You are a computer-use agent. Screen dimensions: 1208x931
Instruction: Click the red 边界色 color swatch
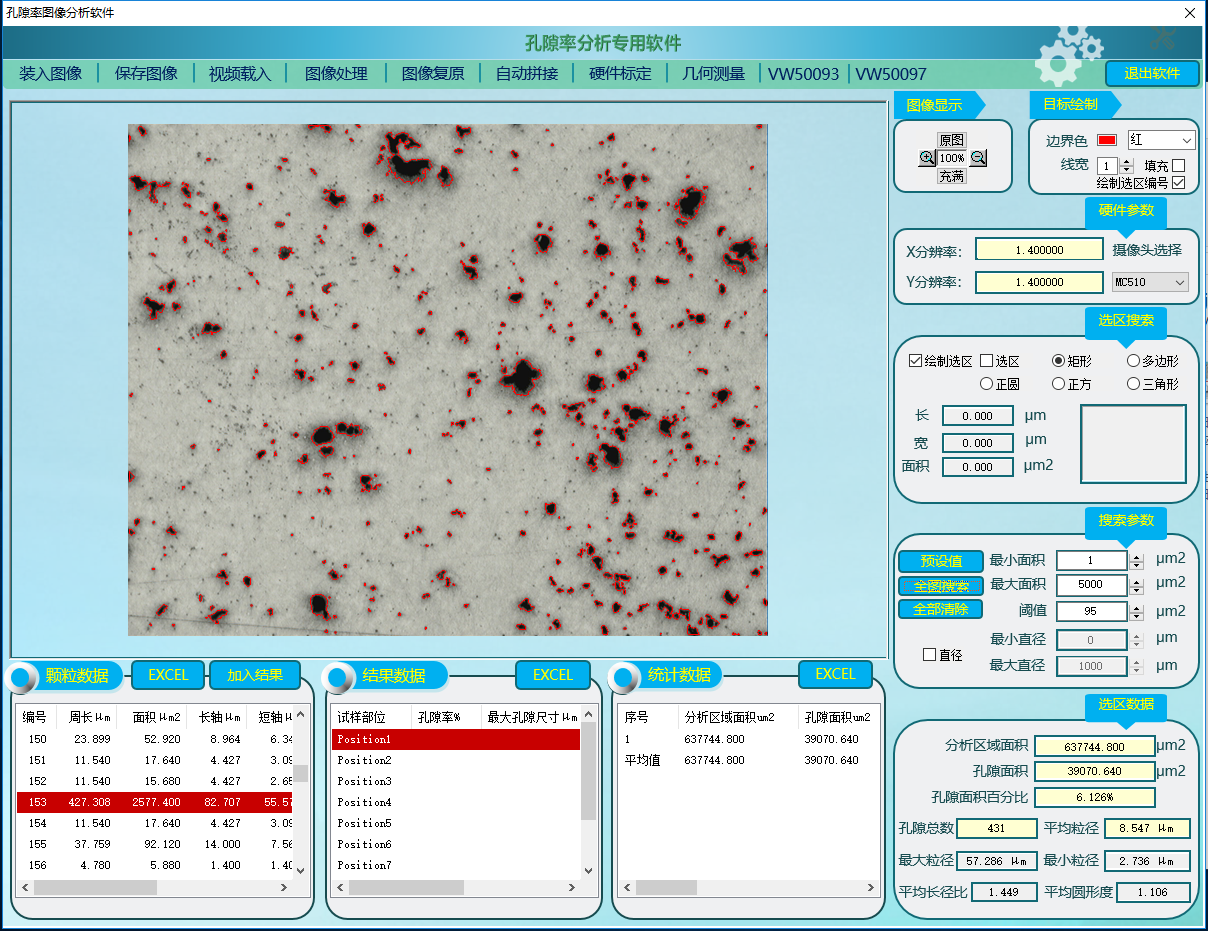pos(1107,141)
